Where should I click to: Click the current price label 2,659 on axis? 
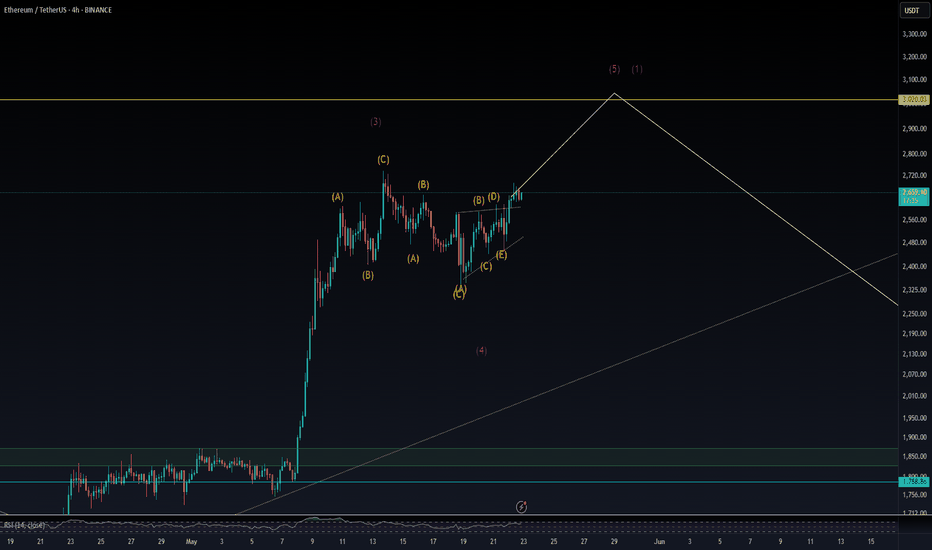914,196
